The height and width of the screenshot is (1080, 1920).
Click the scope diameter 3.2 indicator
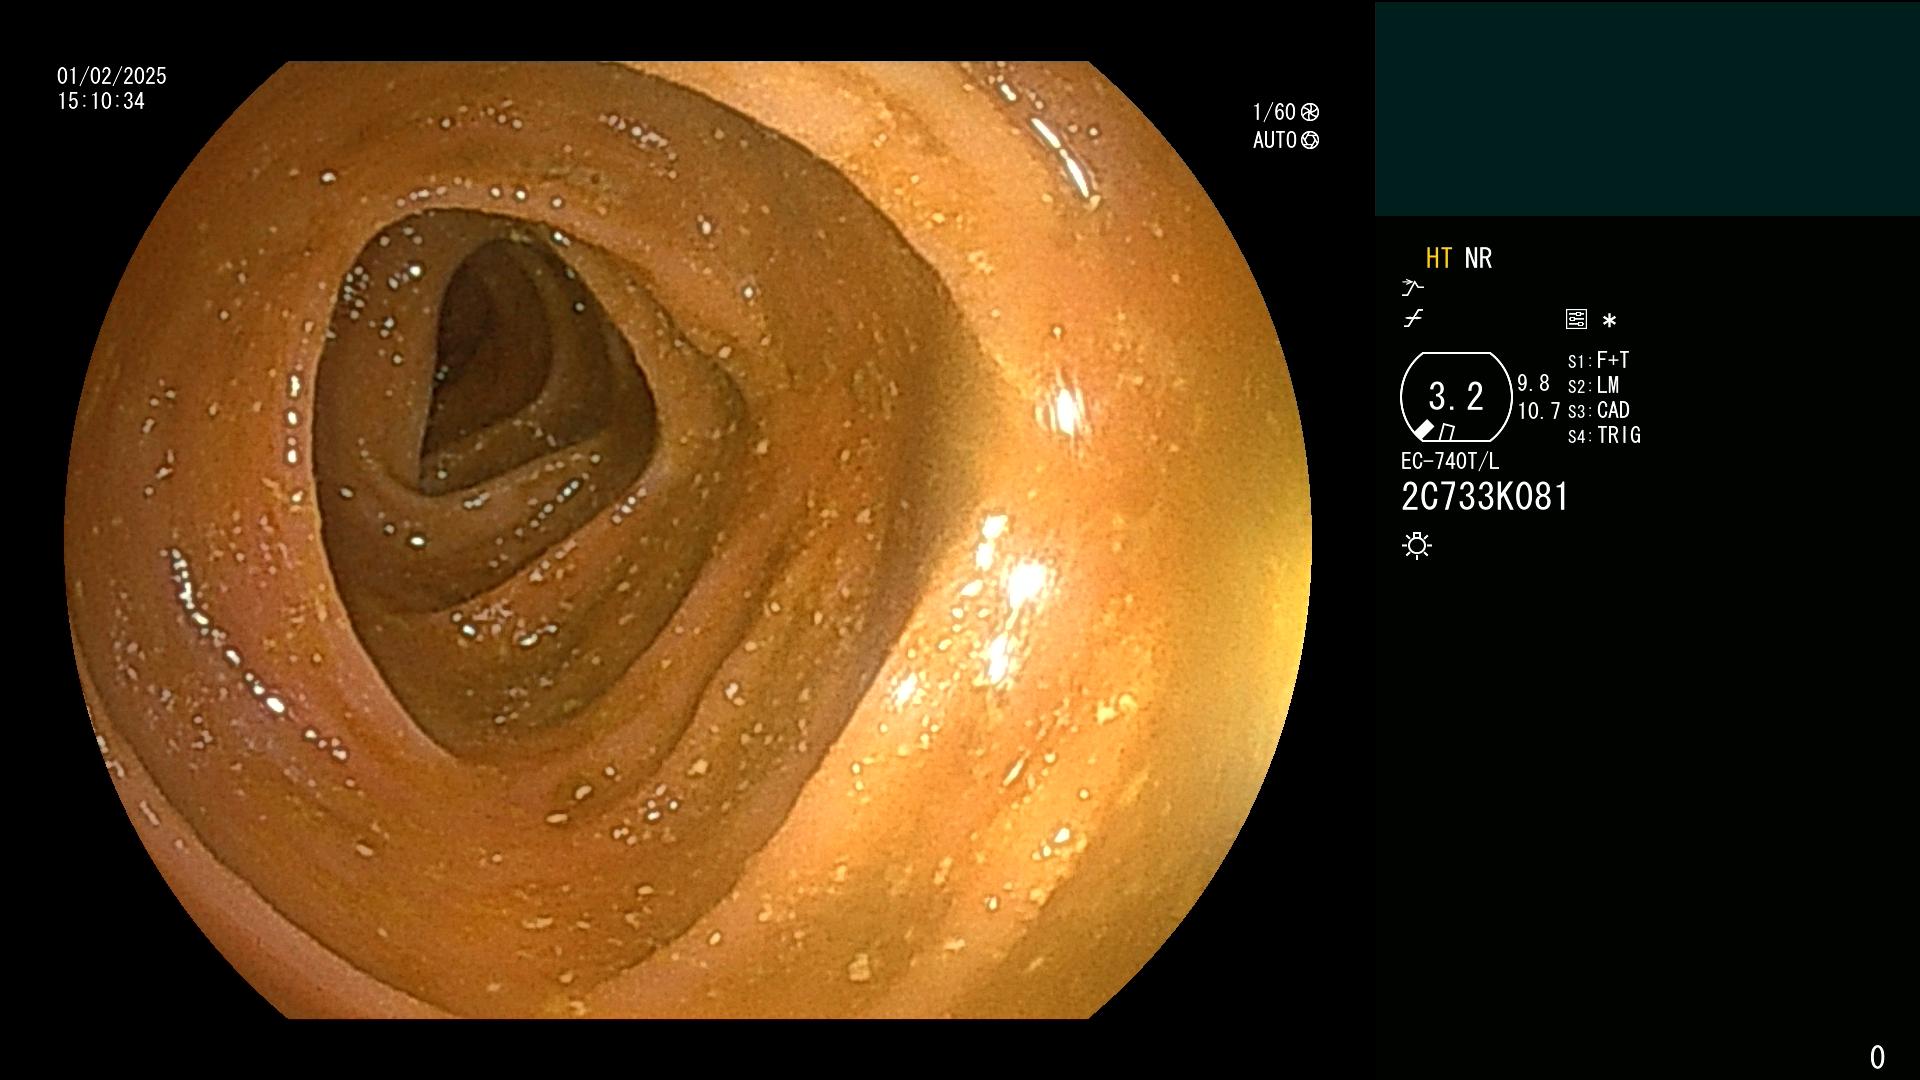[1456, 397]
